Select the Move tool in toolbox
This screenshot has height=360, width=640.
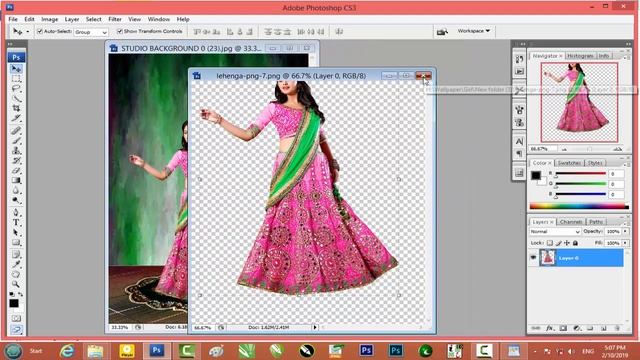tap(16, 68)
